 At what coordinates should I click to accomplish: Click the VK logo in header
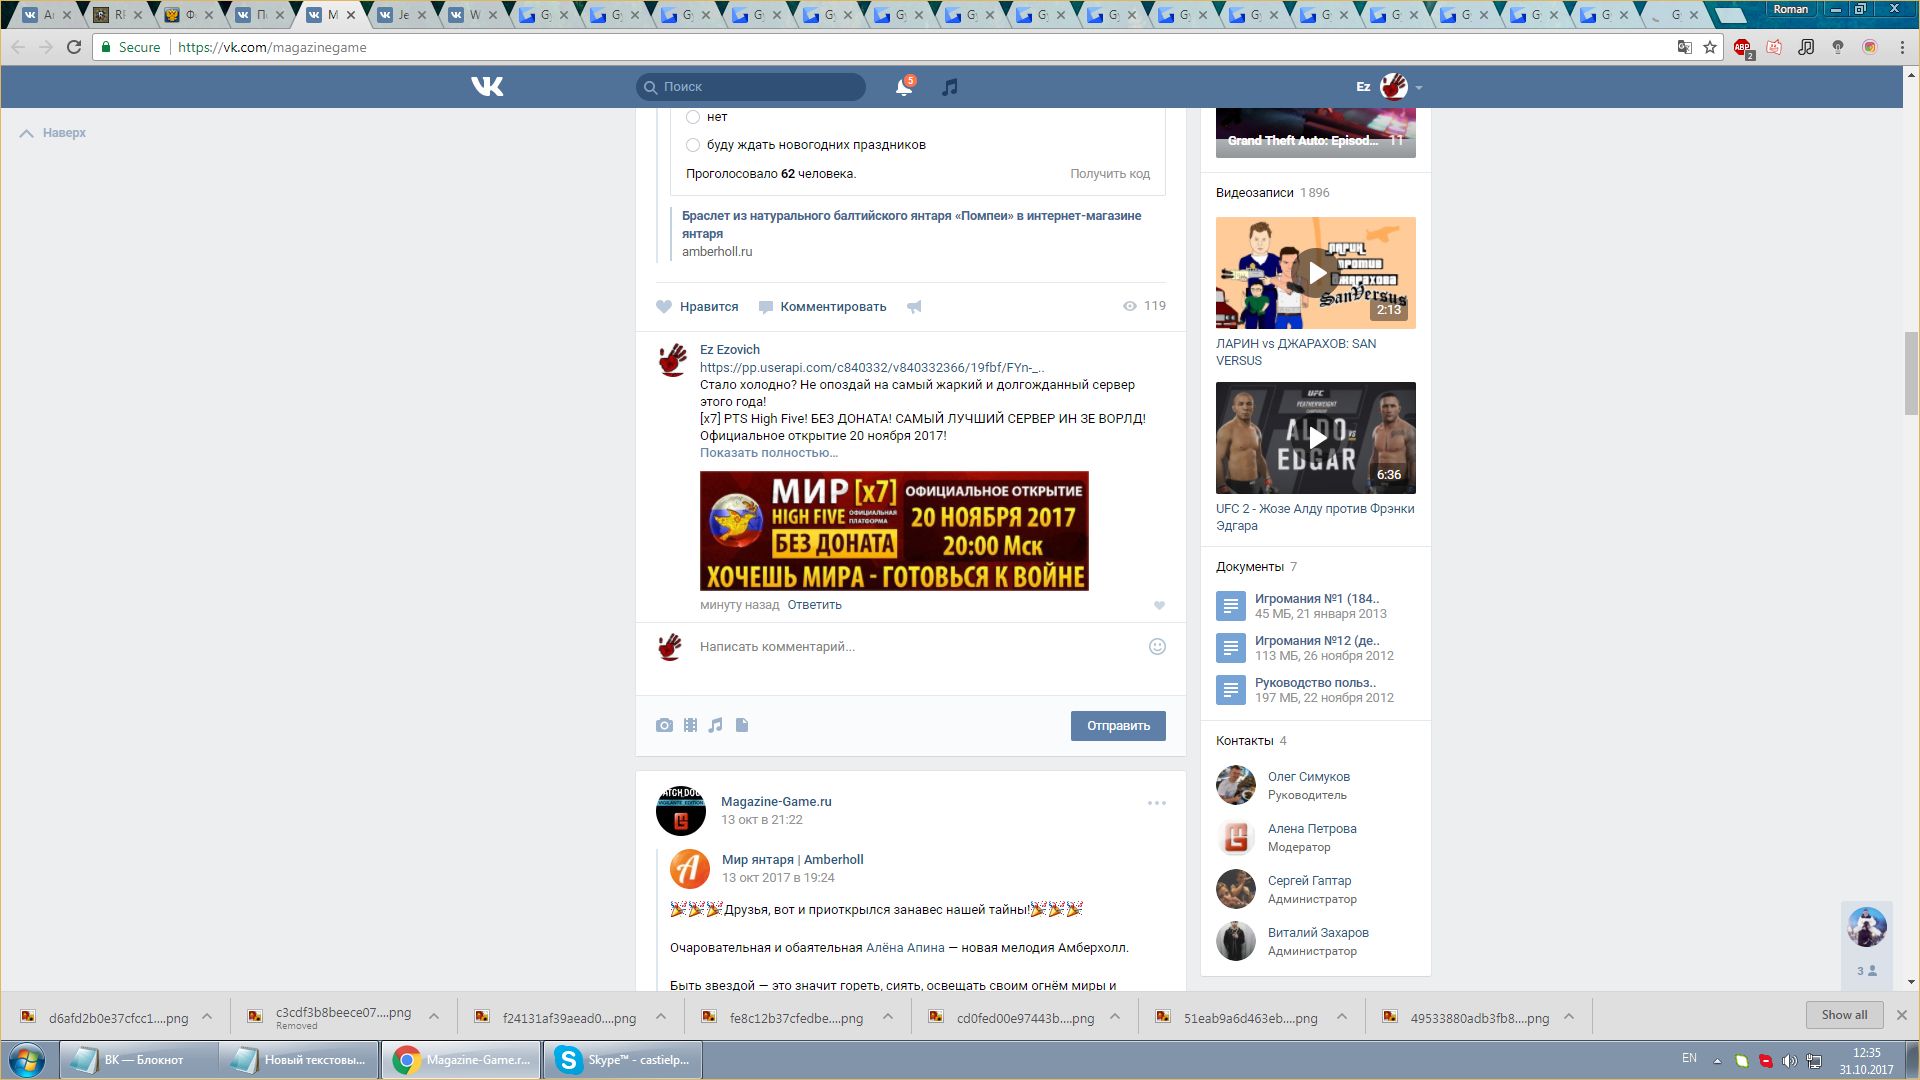point(487,87)
